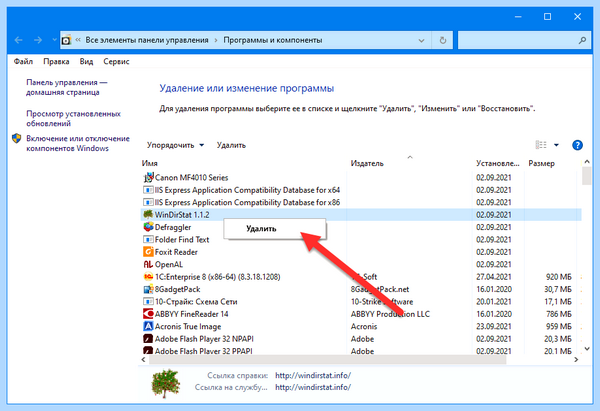Open the Ссылка на службу windirstat.info link
This screenshot has width=600, height=411.
point(313,387)
